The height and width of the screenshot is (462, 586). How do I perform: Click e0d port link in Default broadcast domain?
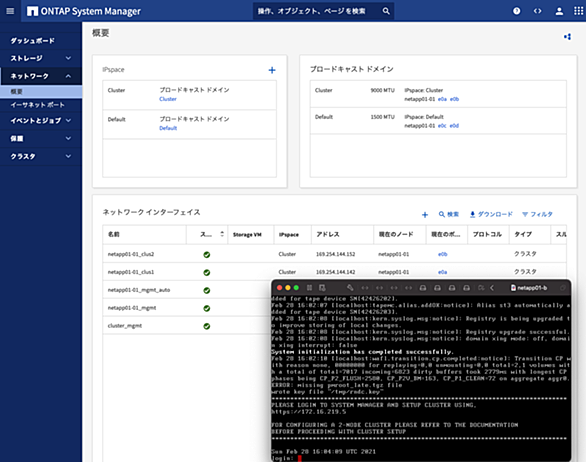click(x=454, y=126)
